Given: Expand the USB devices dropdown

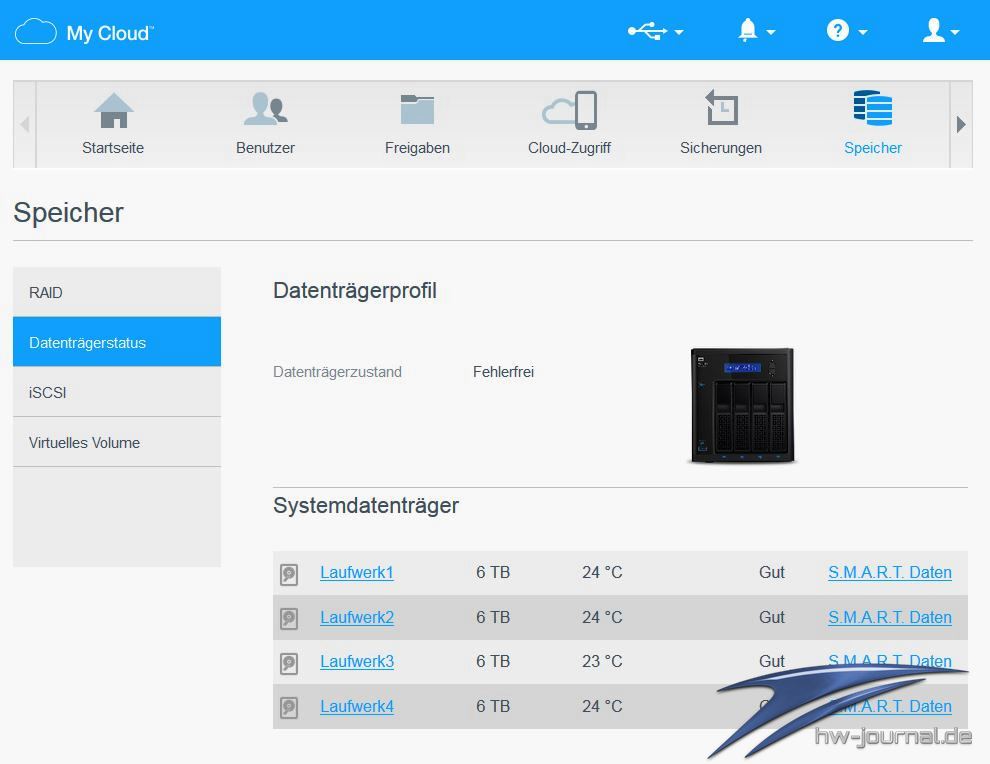Looking at the screenshot, I should pos(655,32).
